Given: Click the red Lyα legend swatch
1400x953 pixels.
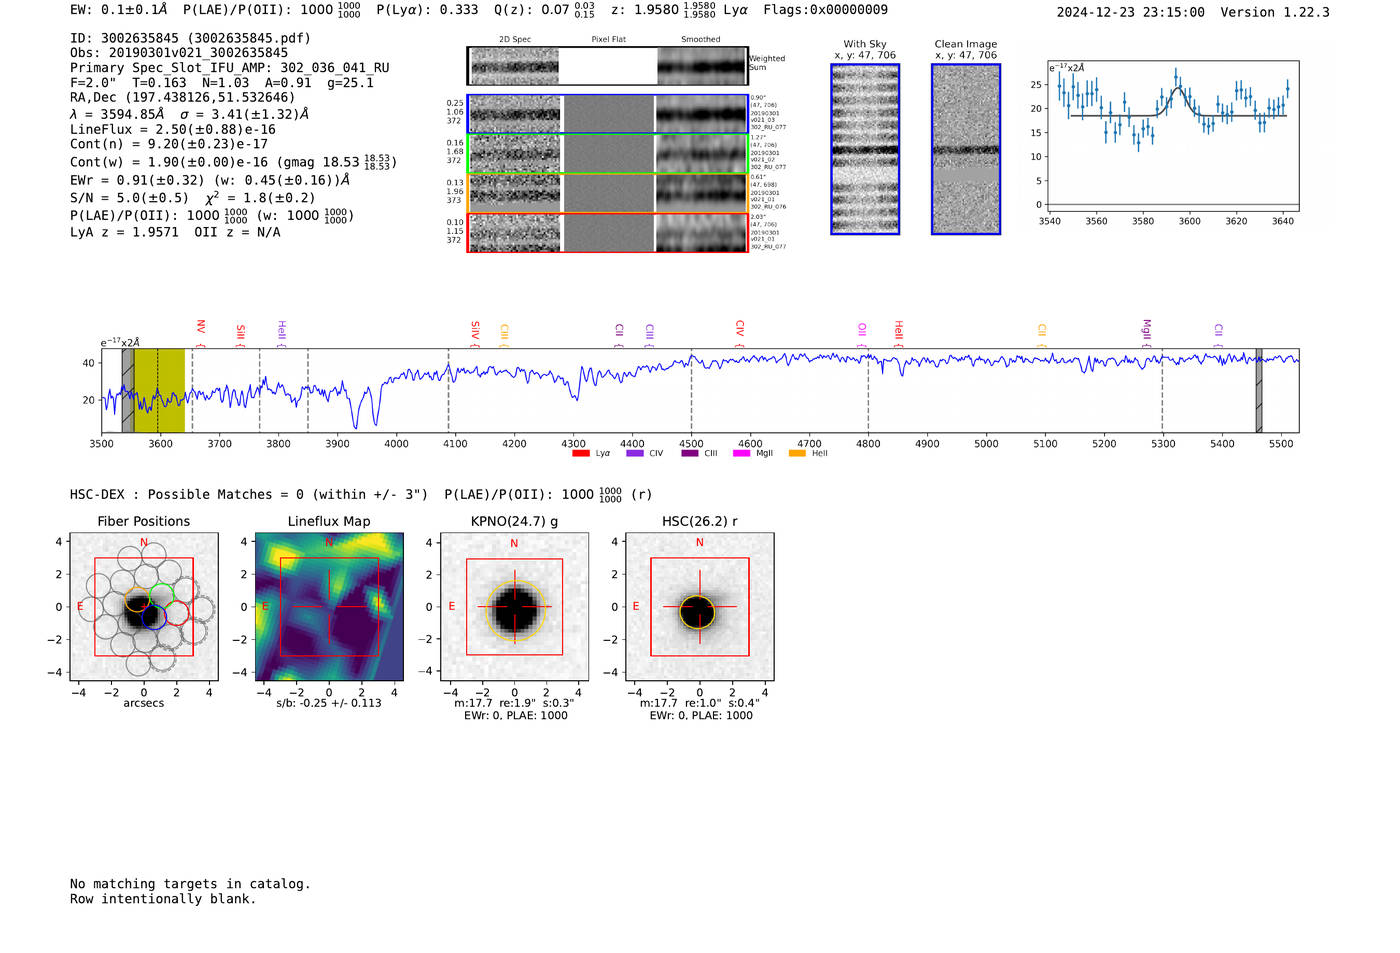Looking at the screenshot, I should (x=580, y=453).
